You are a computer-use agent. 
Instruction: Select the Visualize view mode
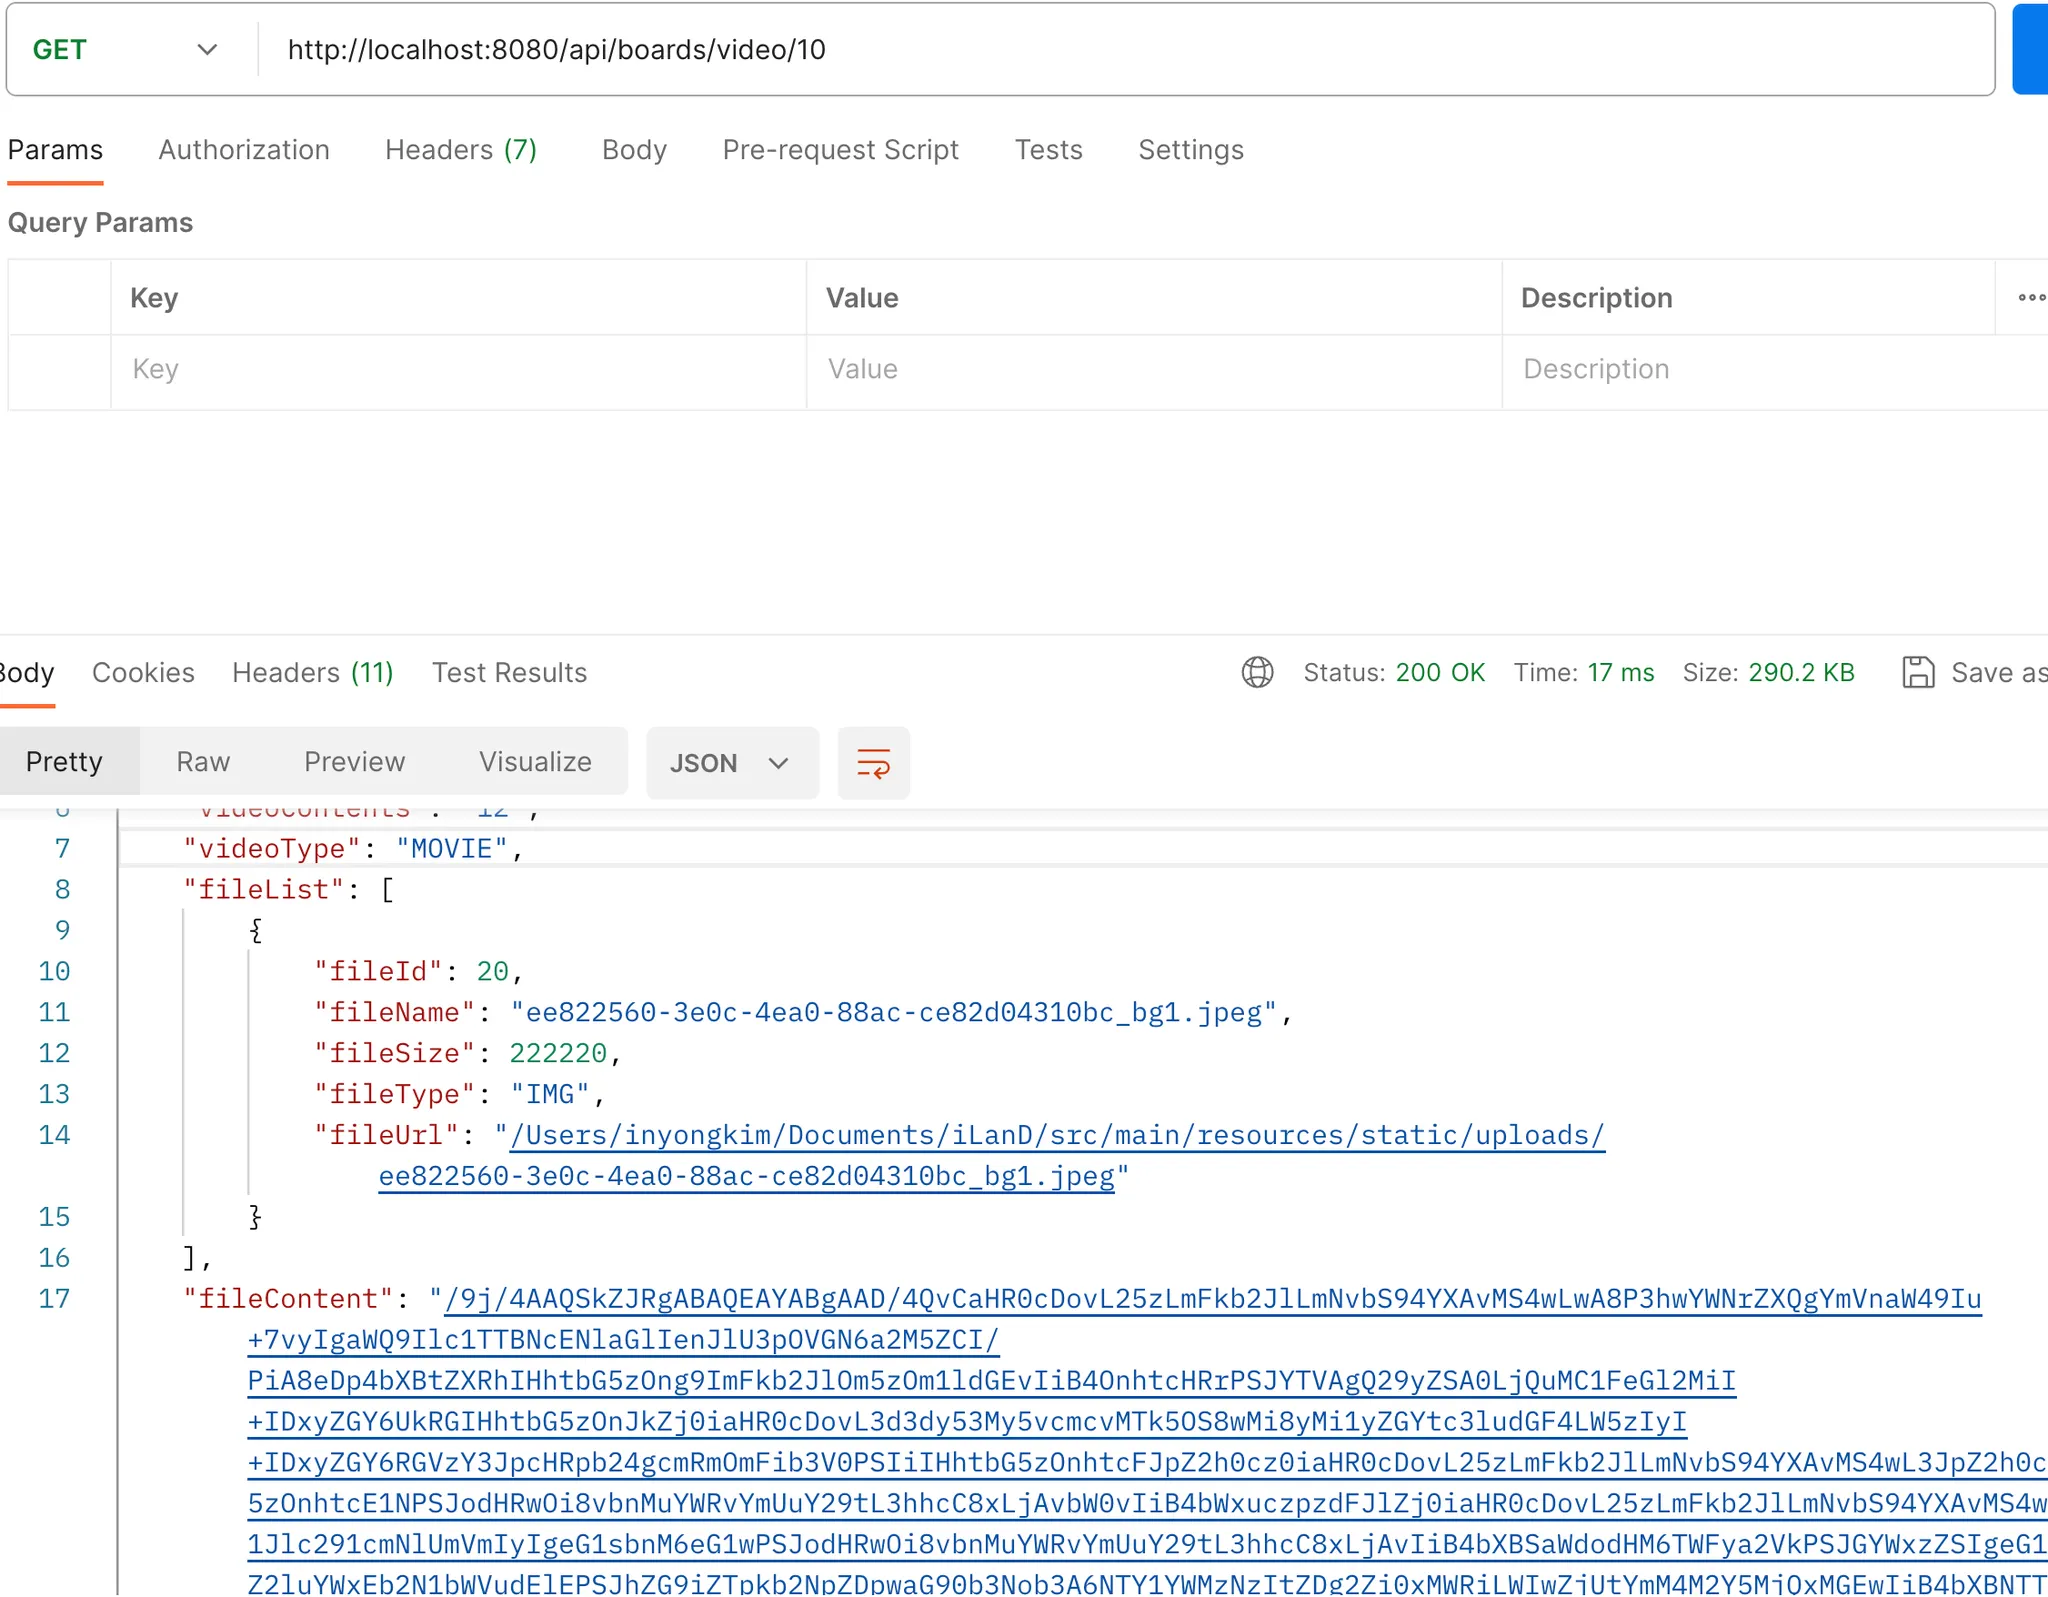[x=535, y=762]
